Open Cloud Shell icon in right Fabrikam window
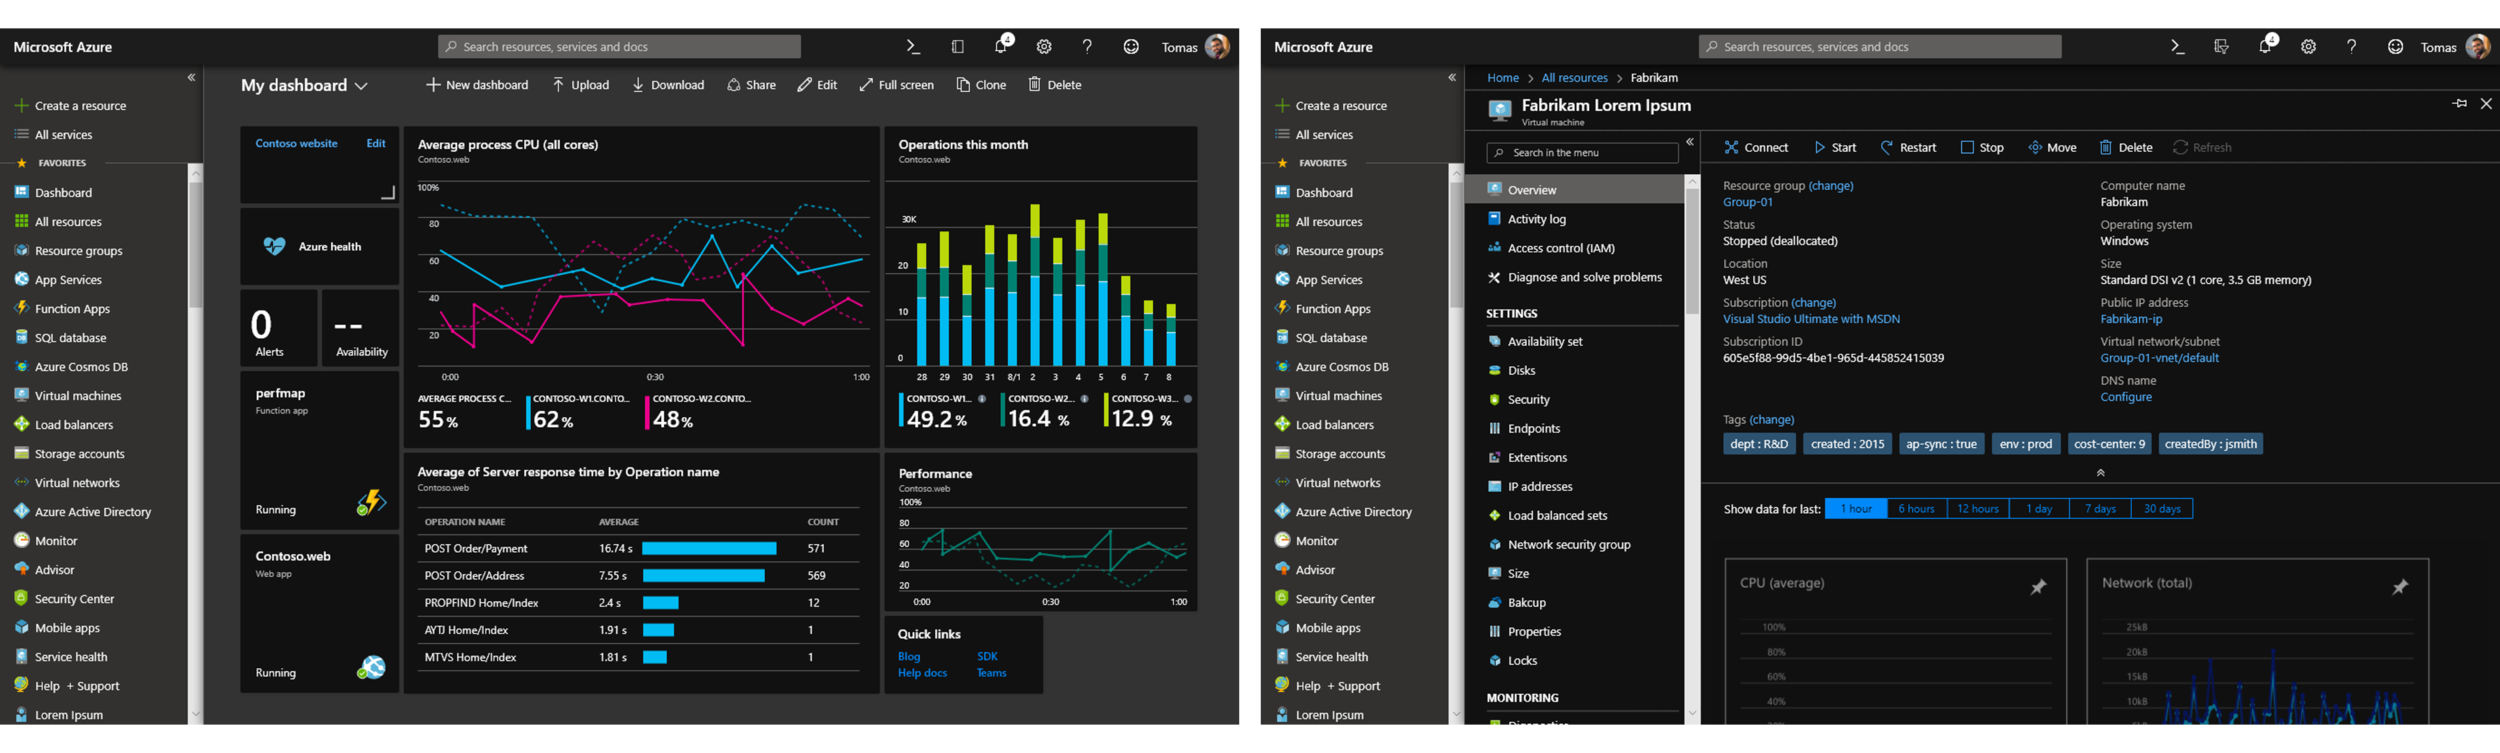This screenshot has width=2500, height=753. 2177,46
